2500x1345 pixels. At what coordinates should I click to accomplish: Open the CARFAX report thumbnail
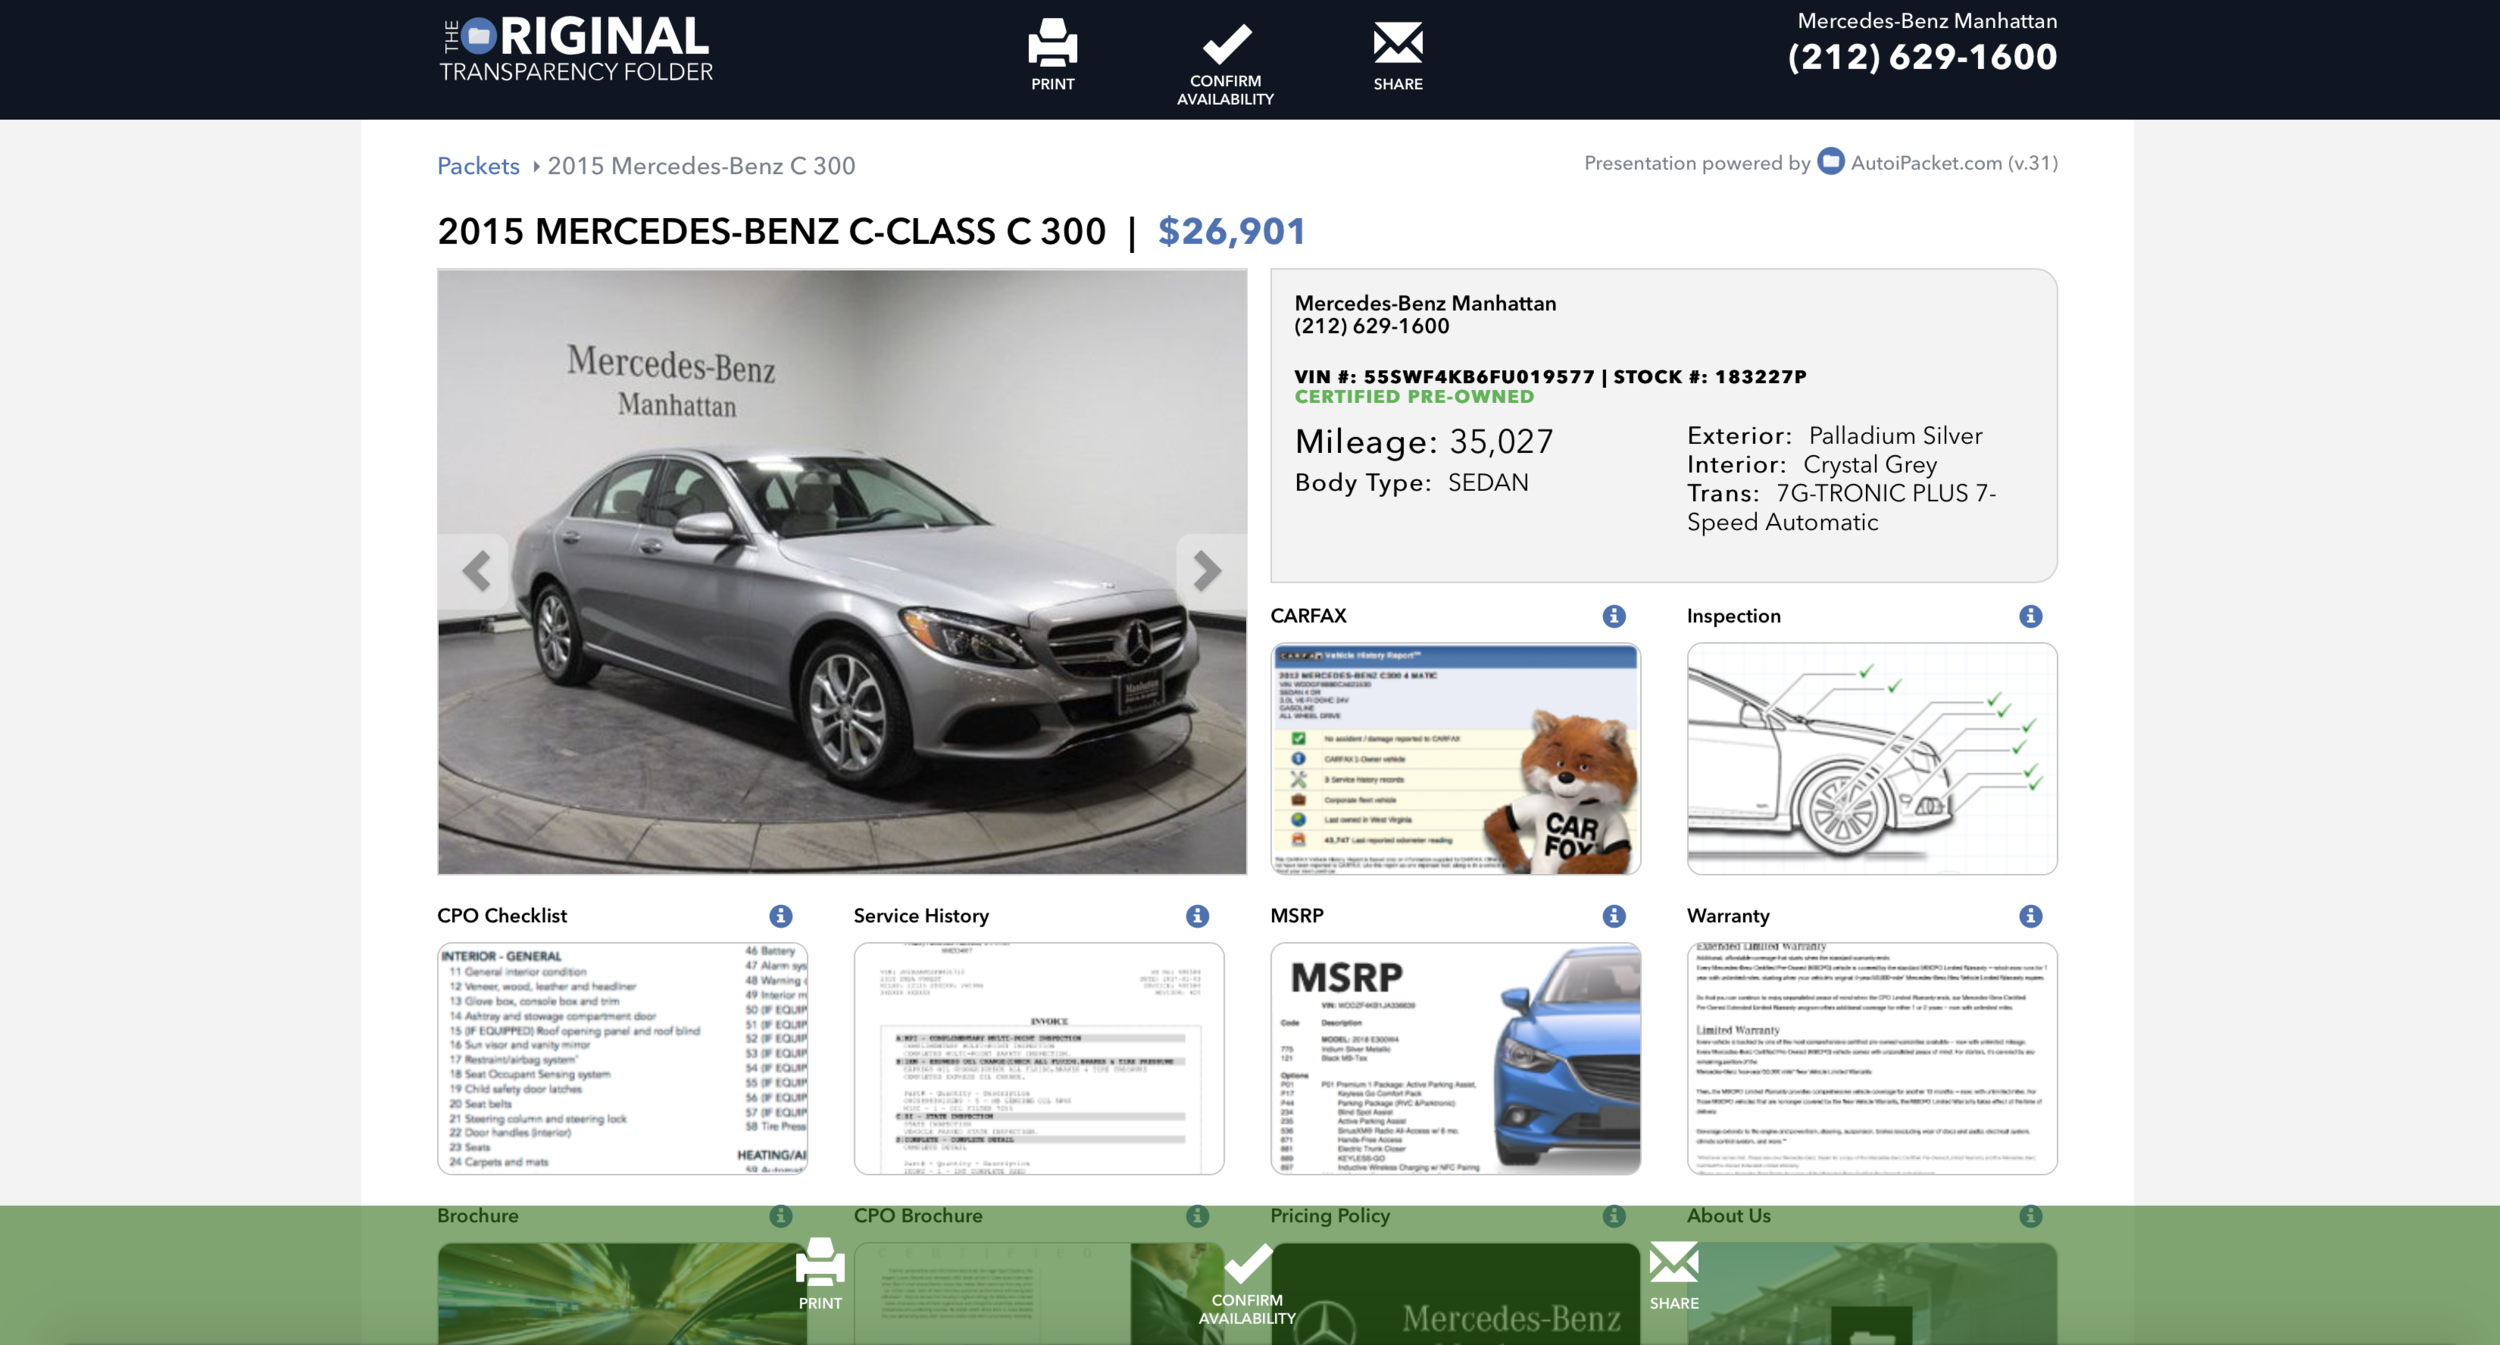pos(1455,759)
